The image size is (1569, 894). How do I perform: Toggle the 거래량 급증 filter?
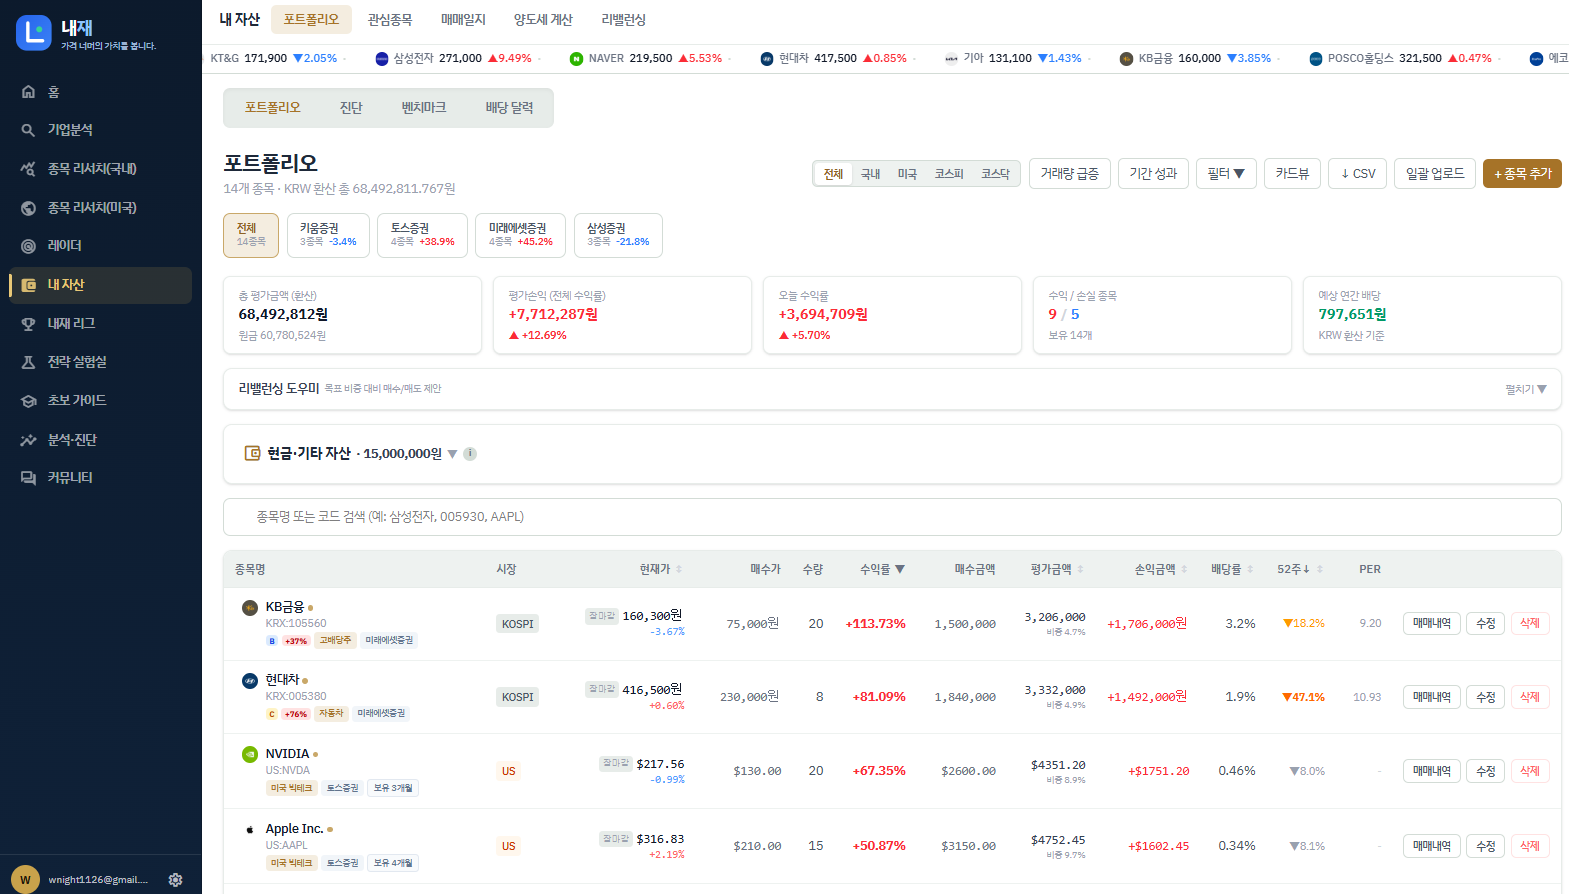[1069, 174]
